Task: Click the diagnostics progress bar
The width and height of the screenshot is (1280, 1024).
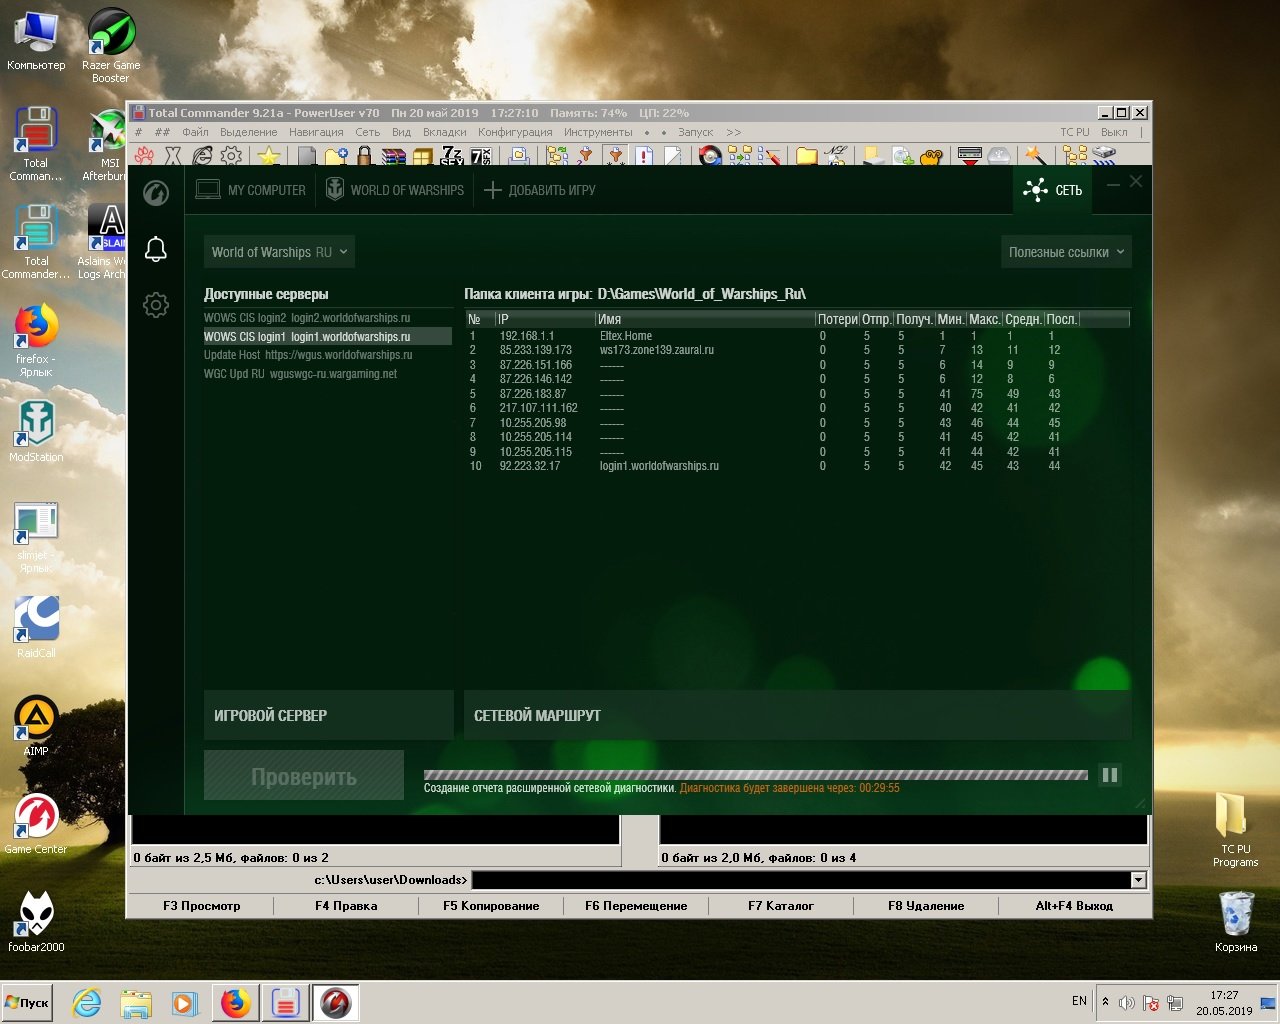Action: click(756, 775)
